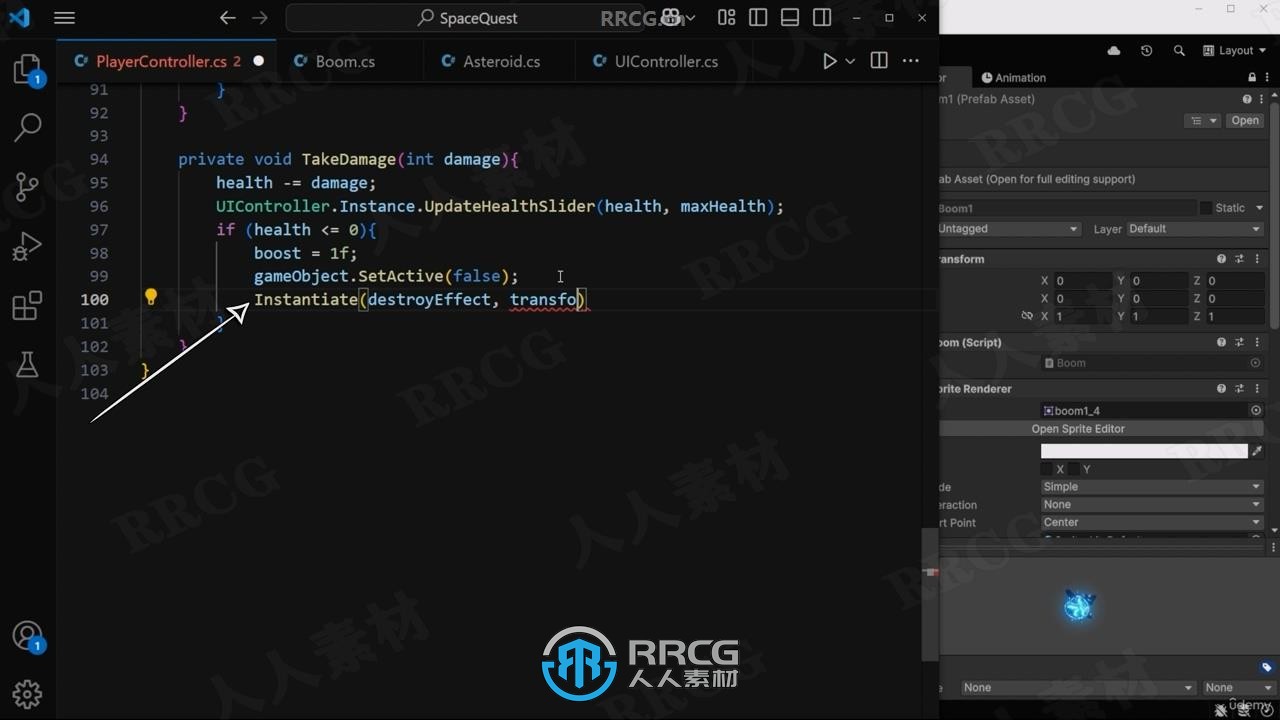The width and height of the screenshot is (1280, 720).
Task: Switch to the UIController.cs tab
Action: coord(666,61)
